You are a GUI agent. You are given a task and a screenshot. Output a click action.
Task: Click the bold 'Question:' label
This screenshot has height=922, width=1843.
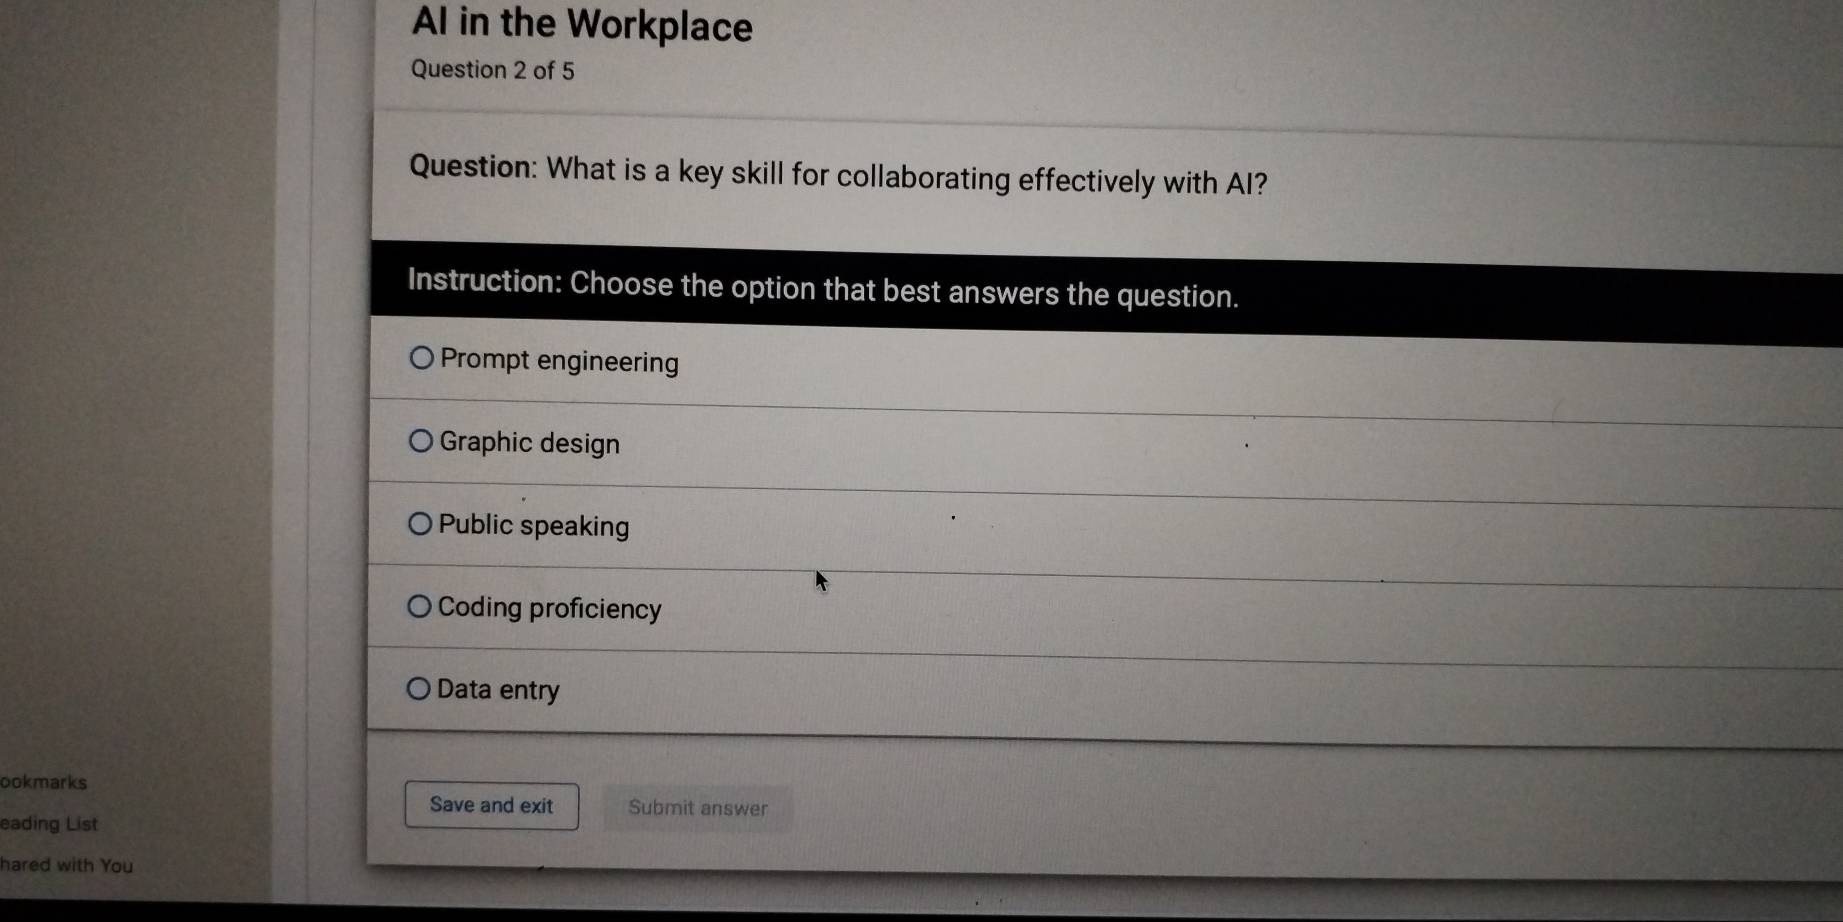(x=474, y=167)
